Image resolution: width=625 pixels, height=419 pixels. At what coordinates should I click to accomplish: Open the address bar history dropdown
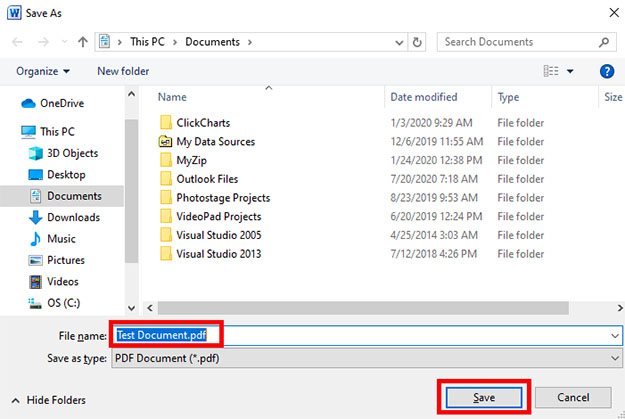399,42
